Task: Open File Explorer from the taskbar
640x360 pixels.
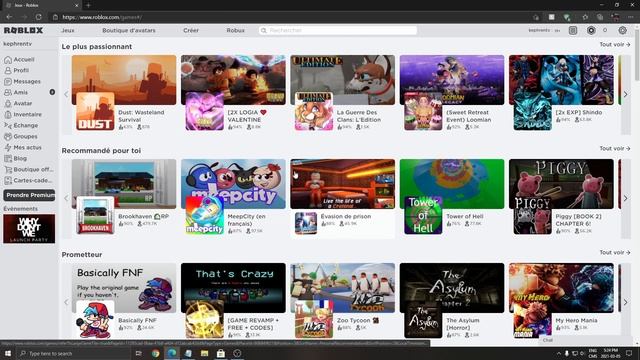Action: click(x=204, y=353)
